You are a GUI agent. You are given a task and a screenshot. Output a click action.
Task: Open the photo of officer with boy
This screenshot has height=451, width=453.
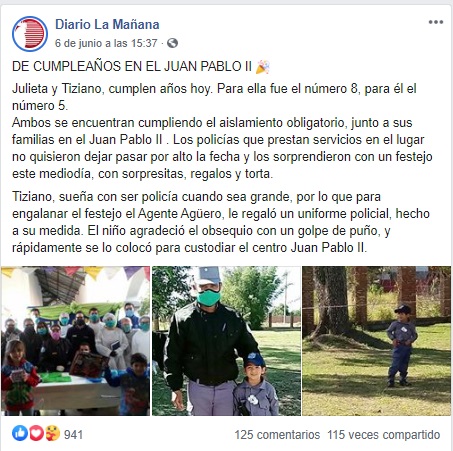226,341
